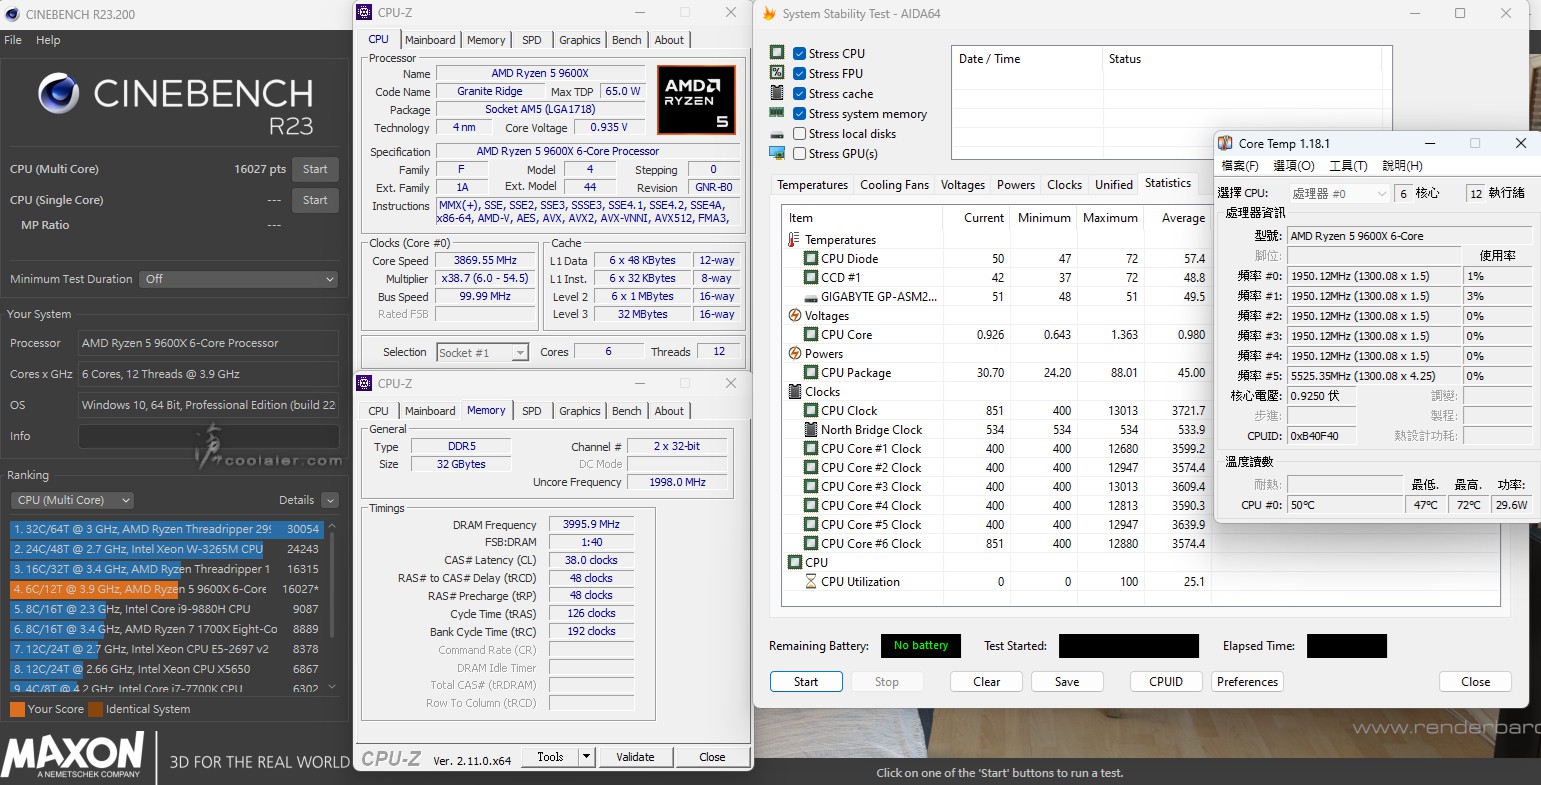Open the Core Temp processor #0 dropdown

coord(1339,193)
